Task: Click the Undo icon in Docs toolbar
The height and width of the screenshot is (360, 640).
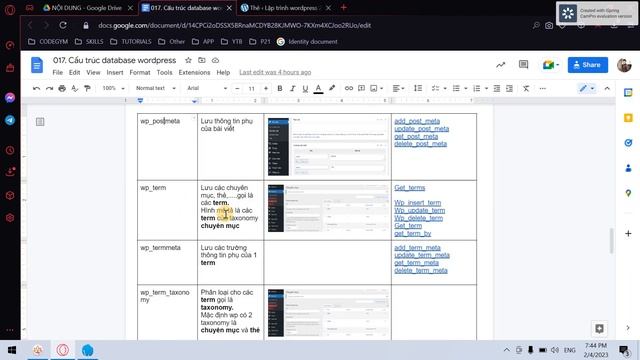Action: coord(36,88)
